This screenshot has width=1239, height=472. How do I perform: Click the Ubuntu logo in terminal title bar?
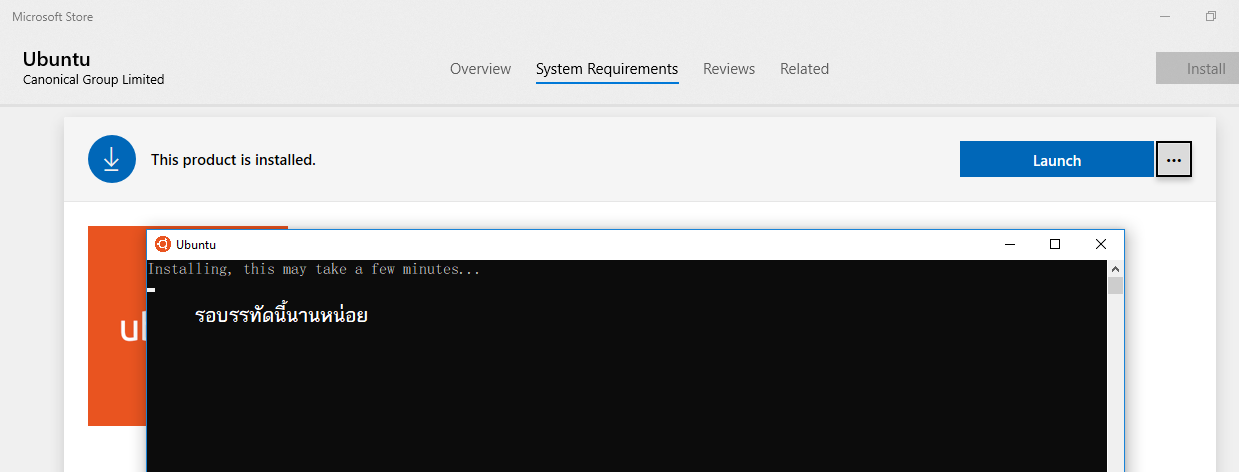point(163,244)
